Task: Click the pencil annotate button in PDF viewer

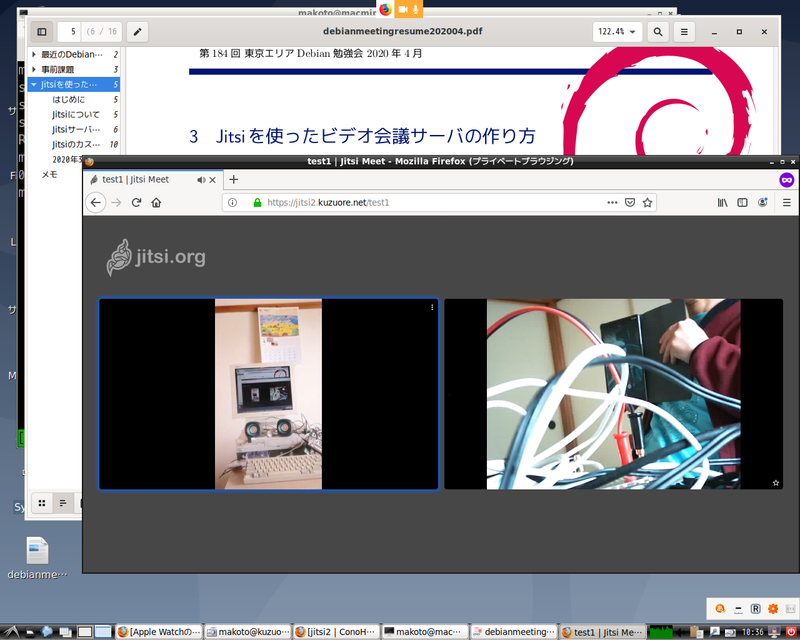Action: coord(137,32)
